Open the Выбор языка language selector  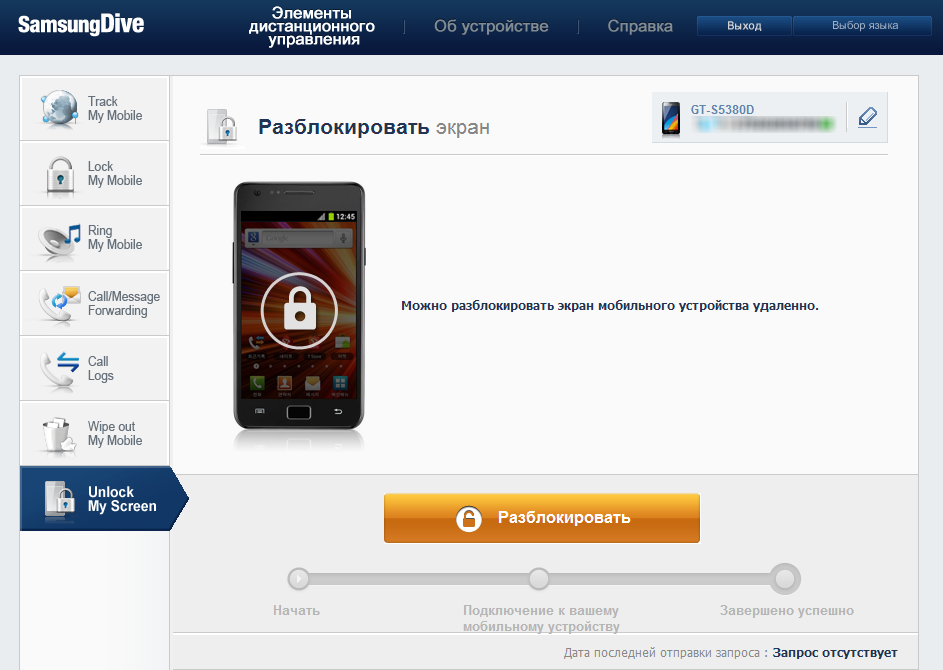coord(864,26)
